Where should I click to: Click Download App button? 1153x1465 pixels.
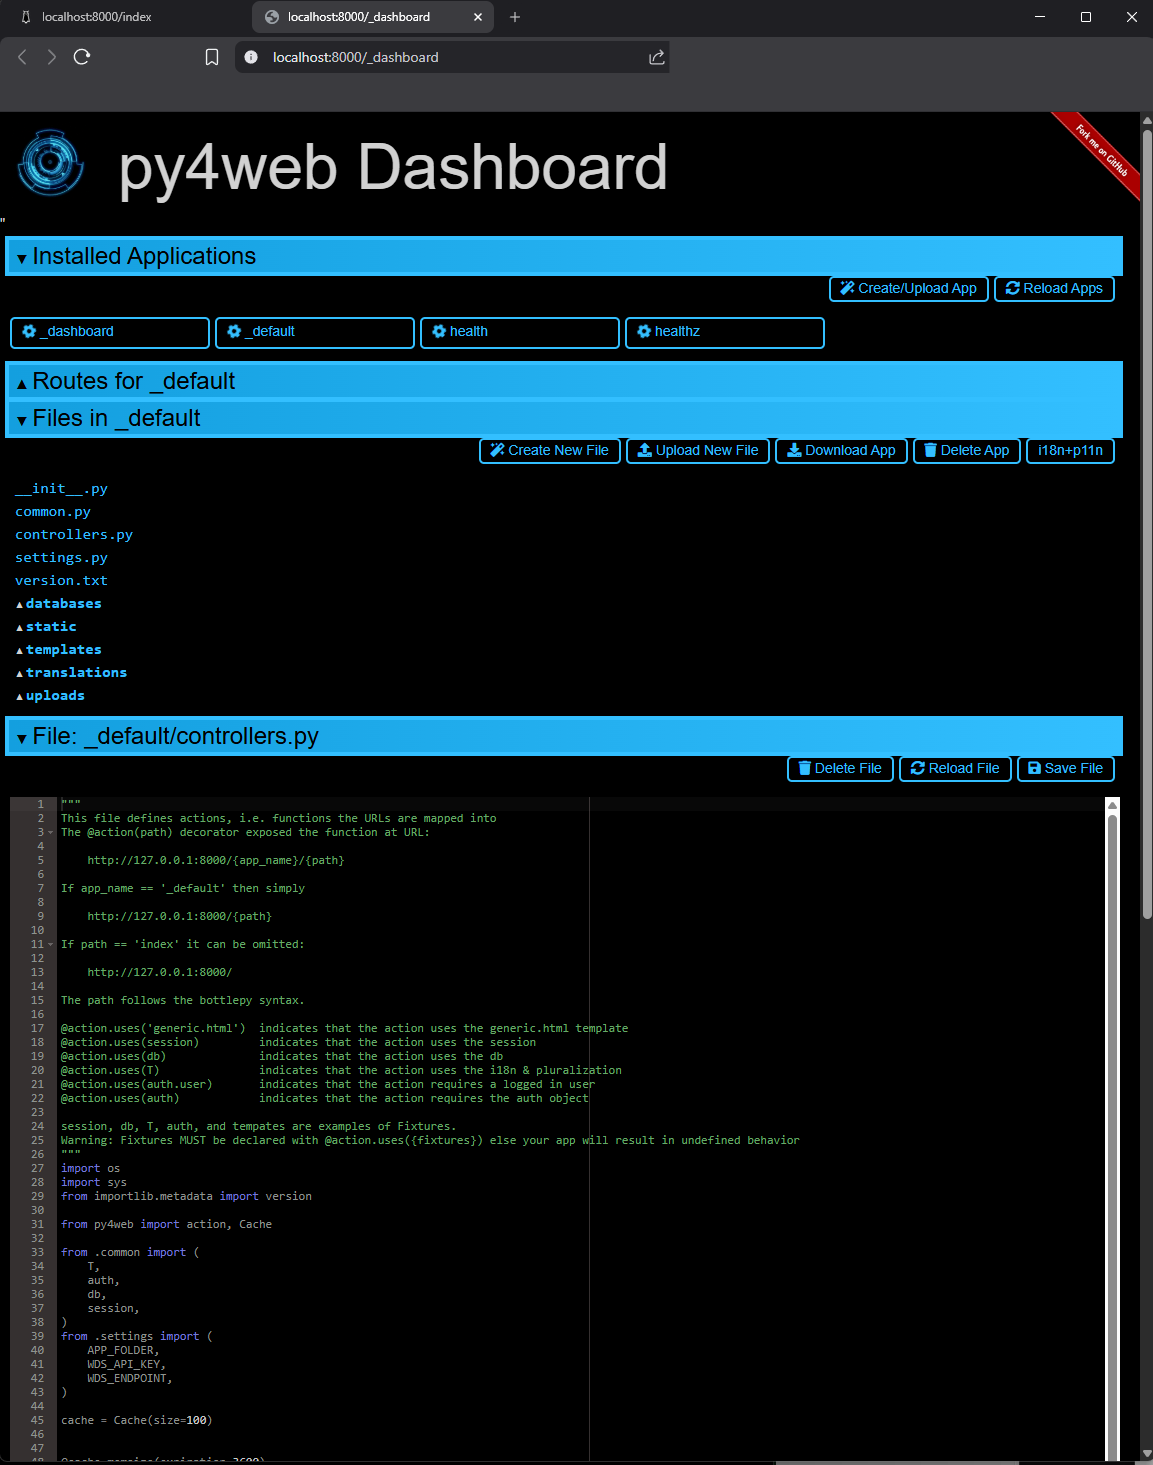coord(841,451)
